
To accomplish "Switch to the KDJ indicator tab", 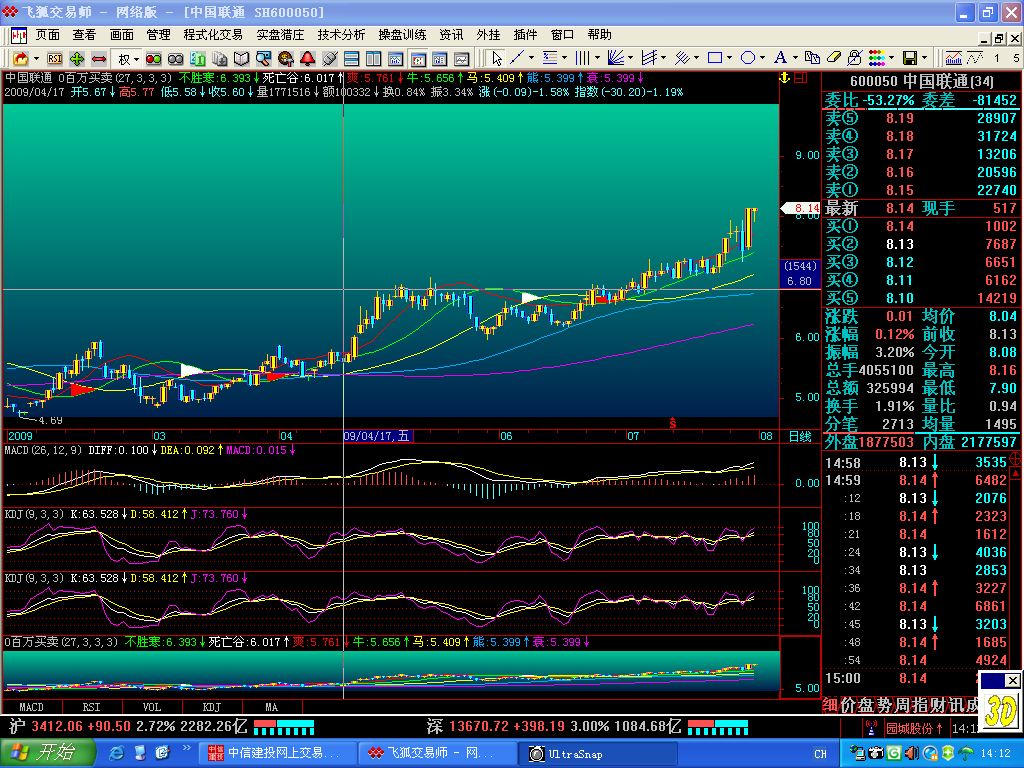I will coord(212,707).
